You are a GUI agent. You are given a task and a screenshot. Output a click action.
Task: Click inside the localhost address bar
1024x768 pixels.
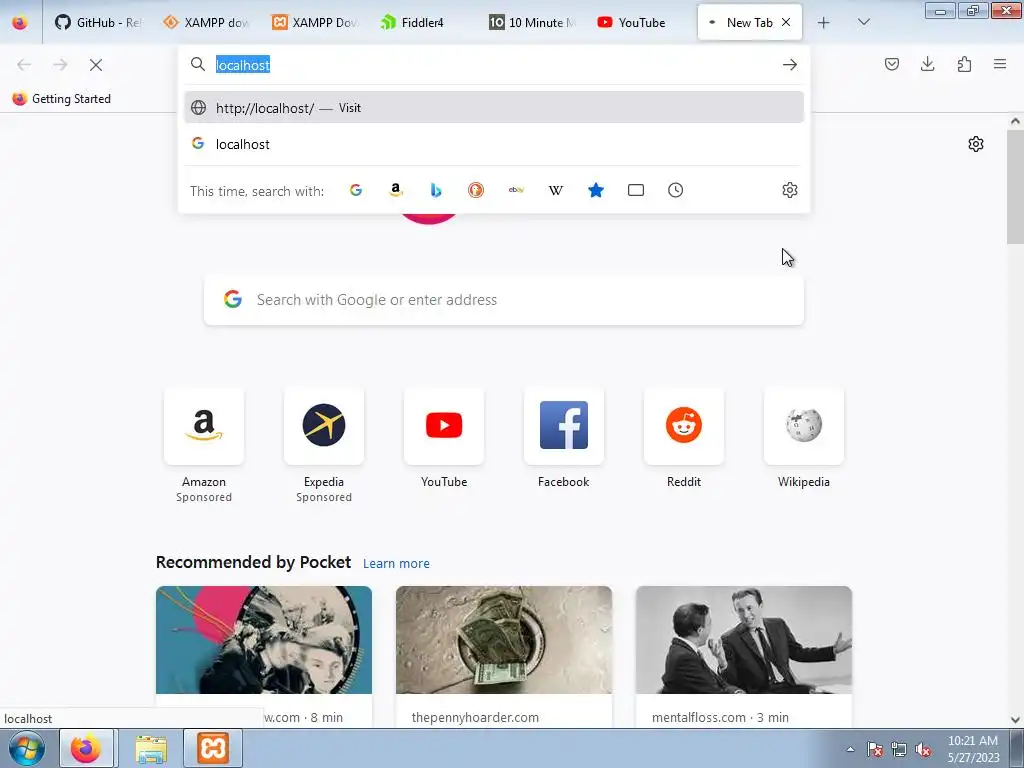496,65
